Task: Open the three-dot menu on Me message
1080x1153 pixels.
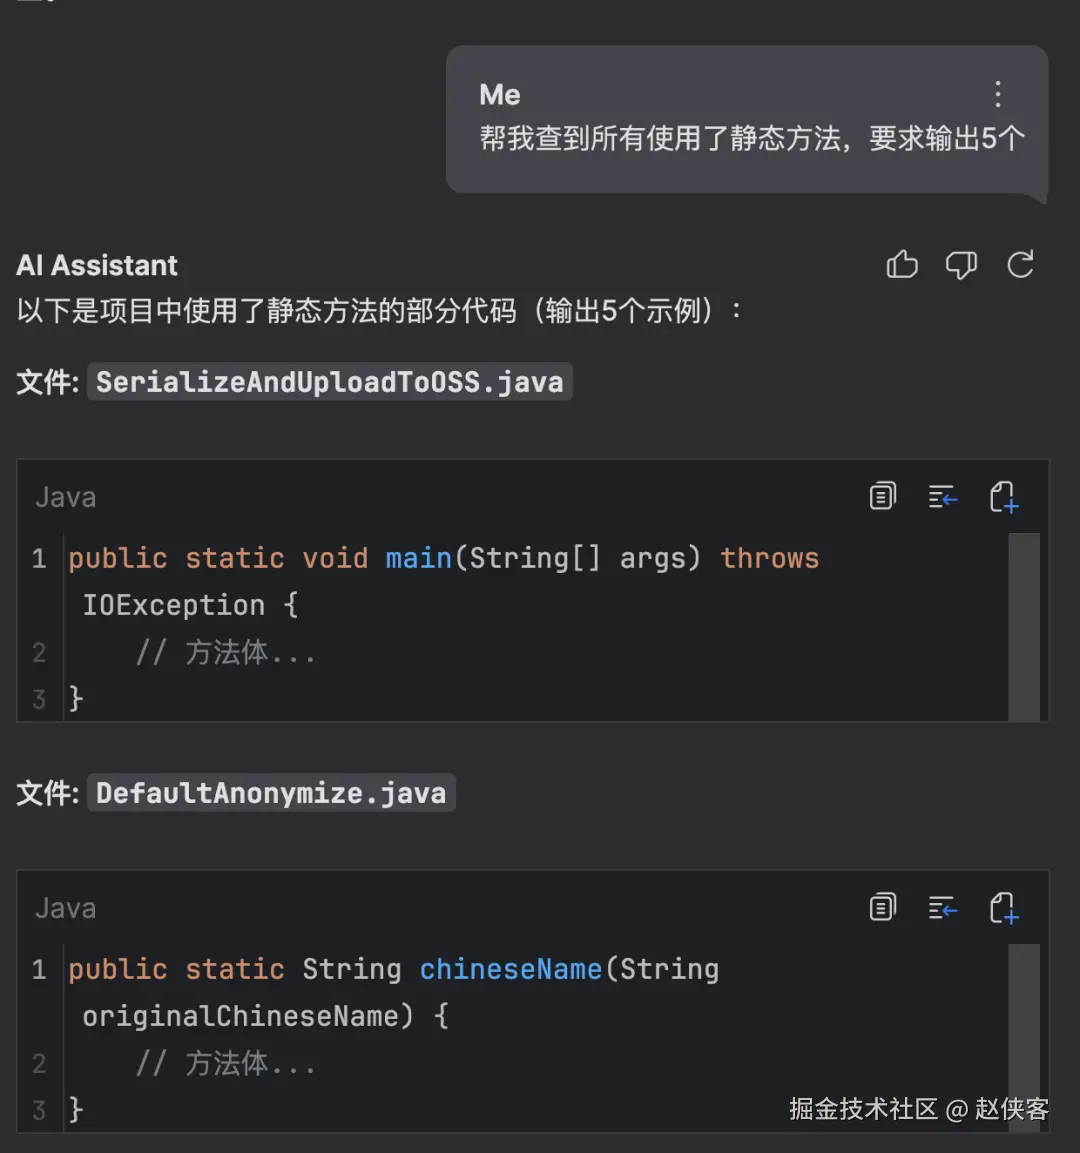Action: tap(997, 94)
